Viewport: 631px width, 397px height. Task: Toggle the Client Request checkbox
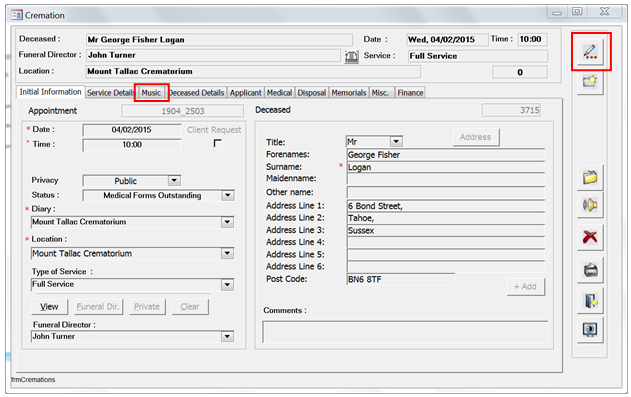[217, 143]
